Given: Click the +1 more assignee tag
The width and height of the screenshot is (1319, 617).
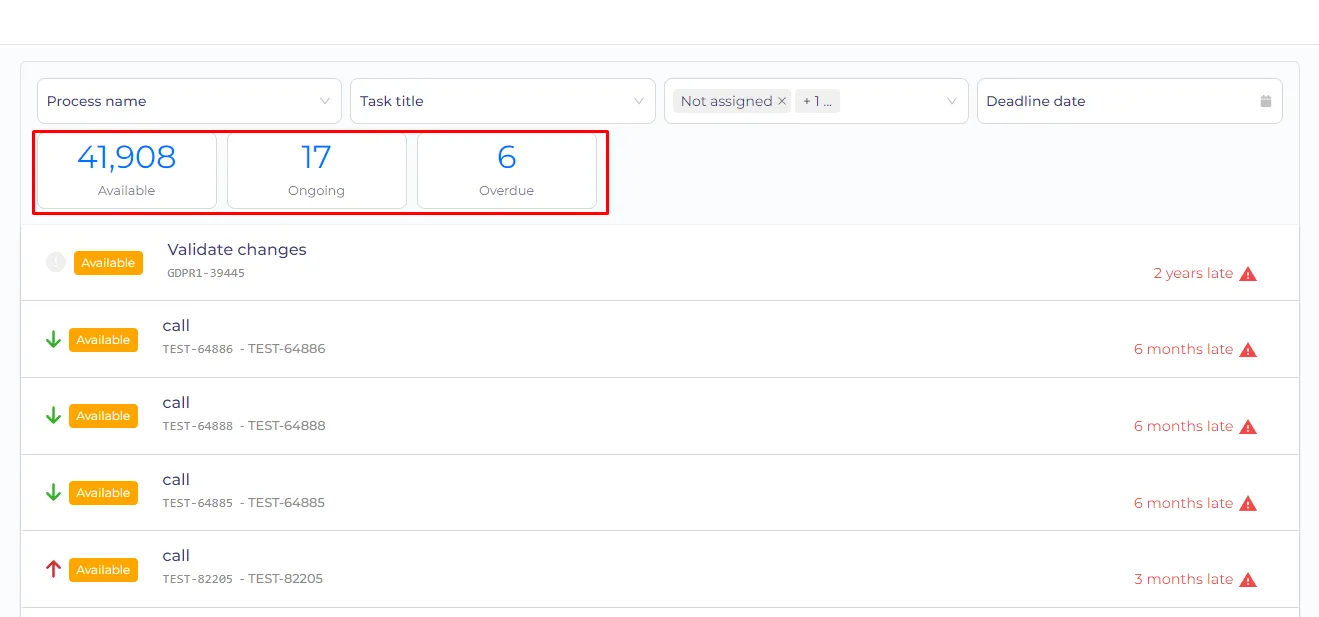Looking at the screenshot, I should click(x=818, y=101).
